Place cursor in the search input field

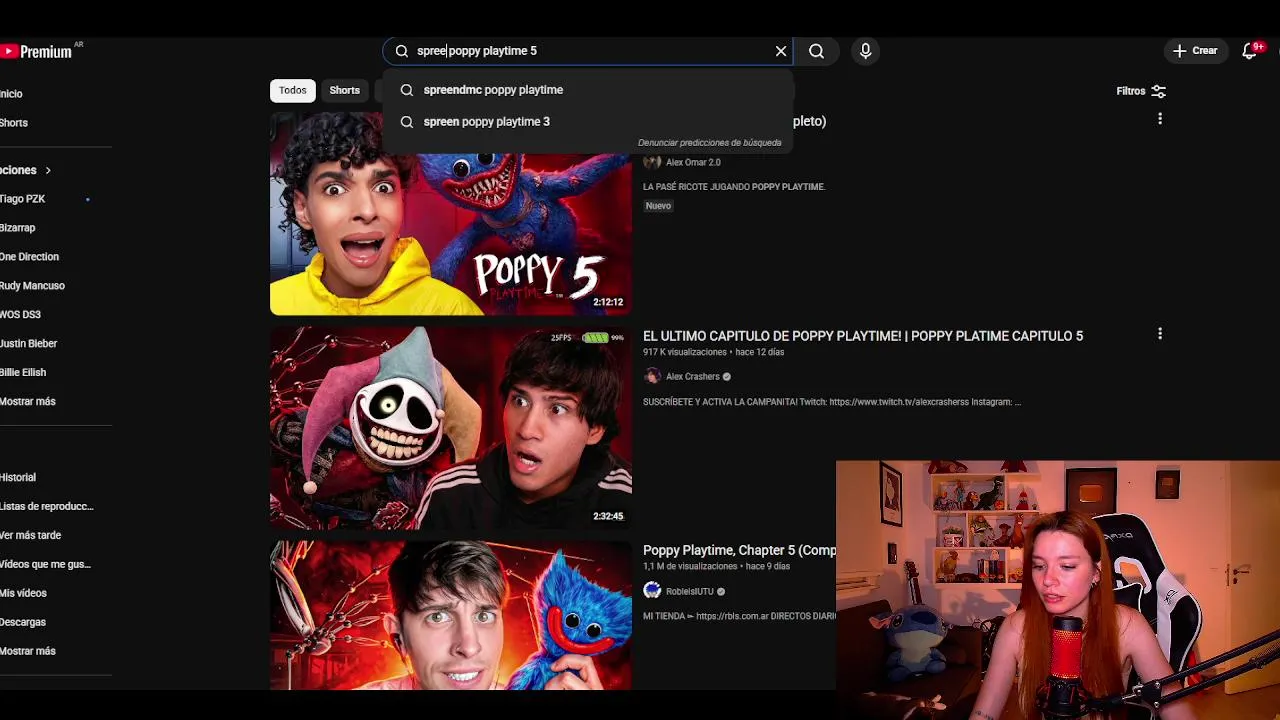click(590, 51)
